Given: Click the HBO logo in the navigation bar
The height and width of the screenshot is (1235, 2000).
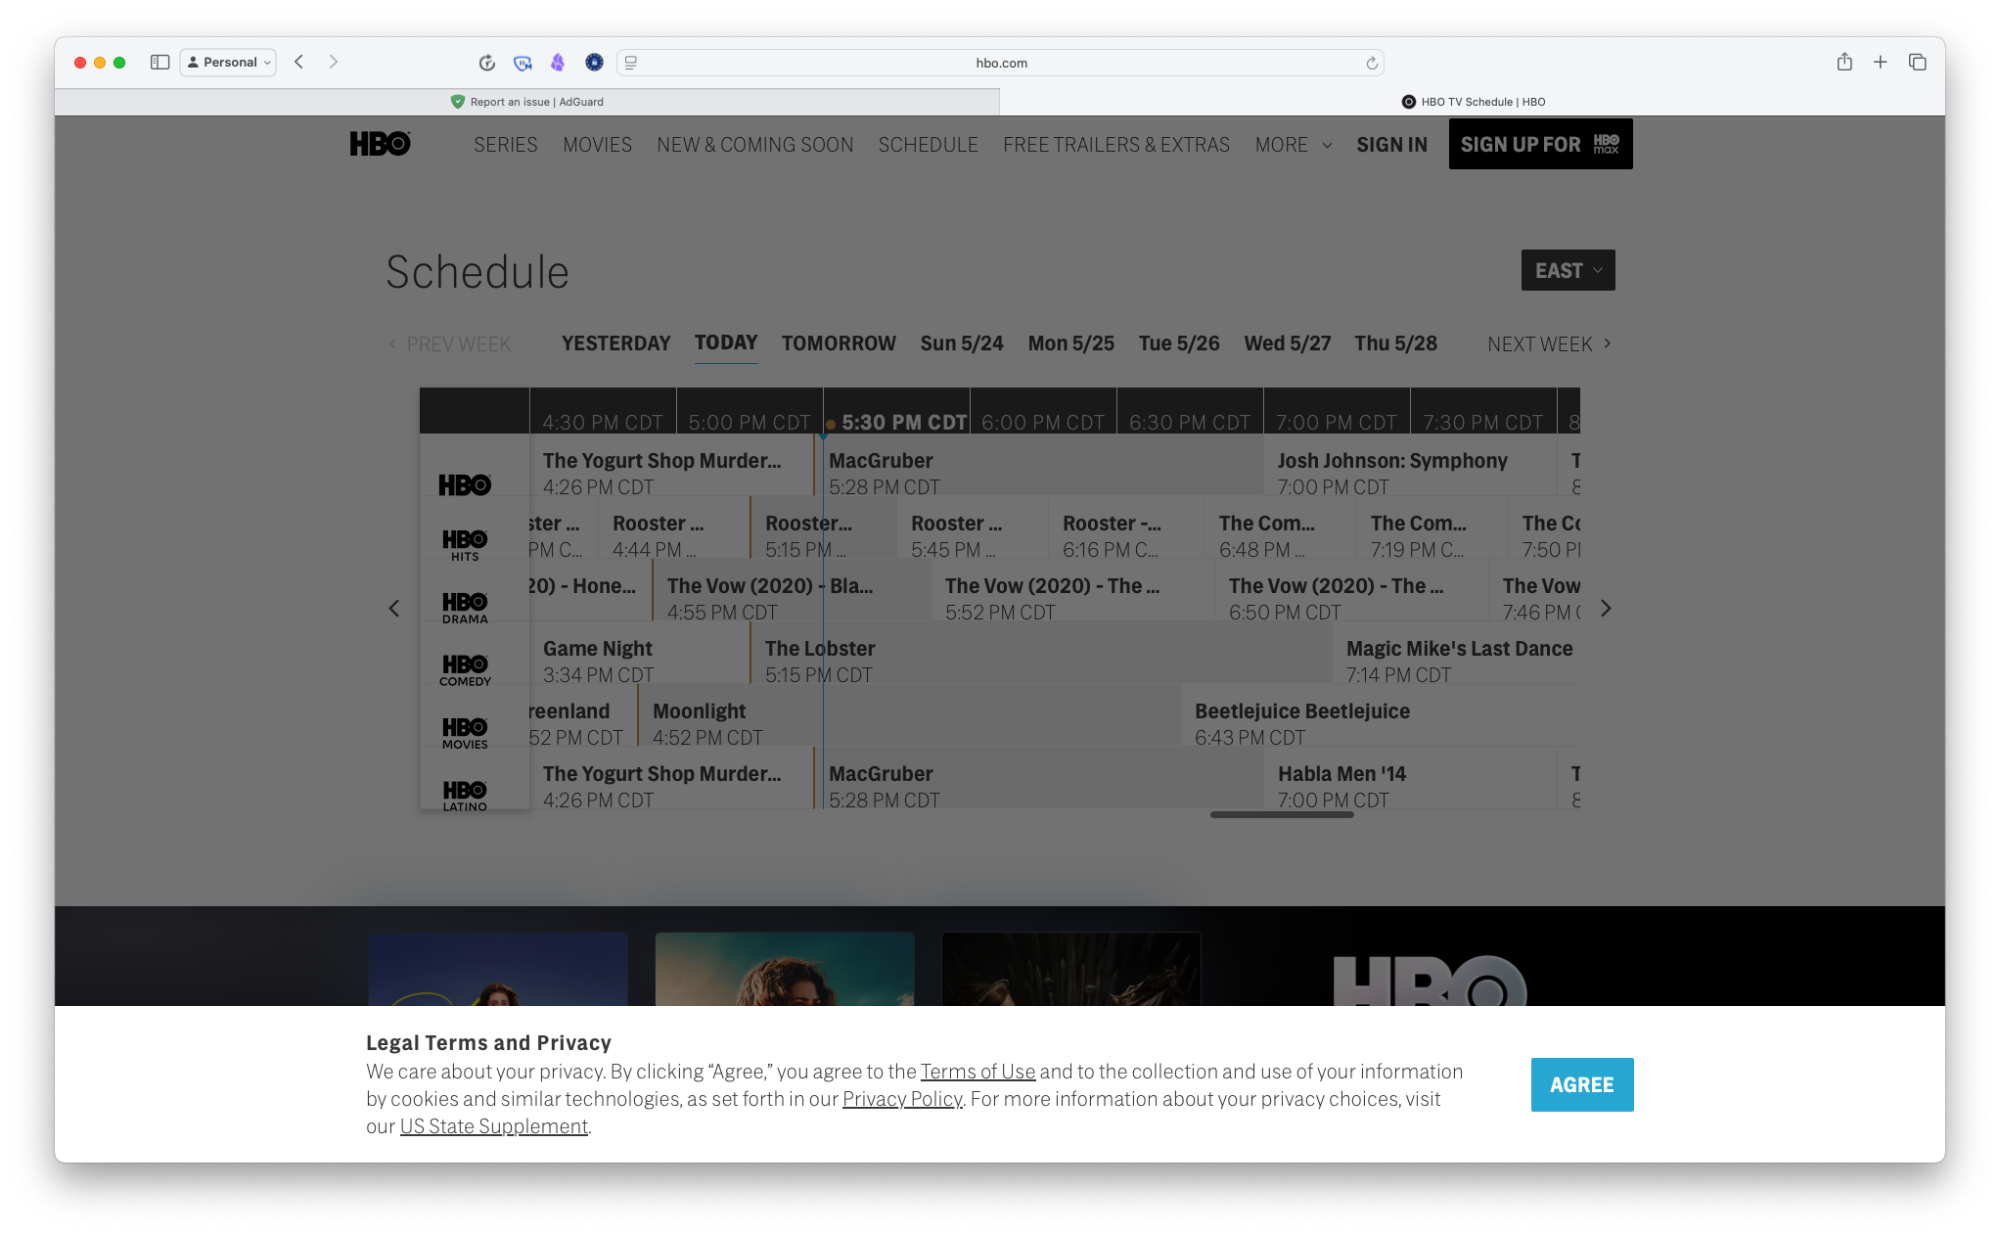Looking at the screenshot, I should point(380,144).
